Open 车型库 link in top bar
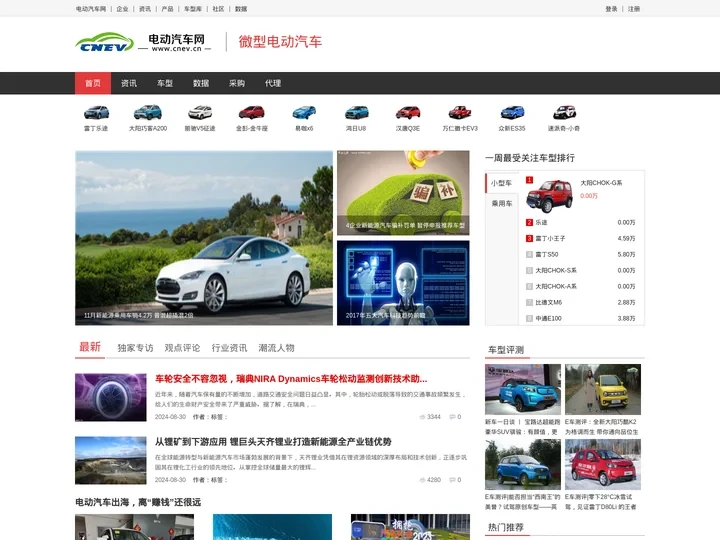 193,9
